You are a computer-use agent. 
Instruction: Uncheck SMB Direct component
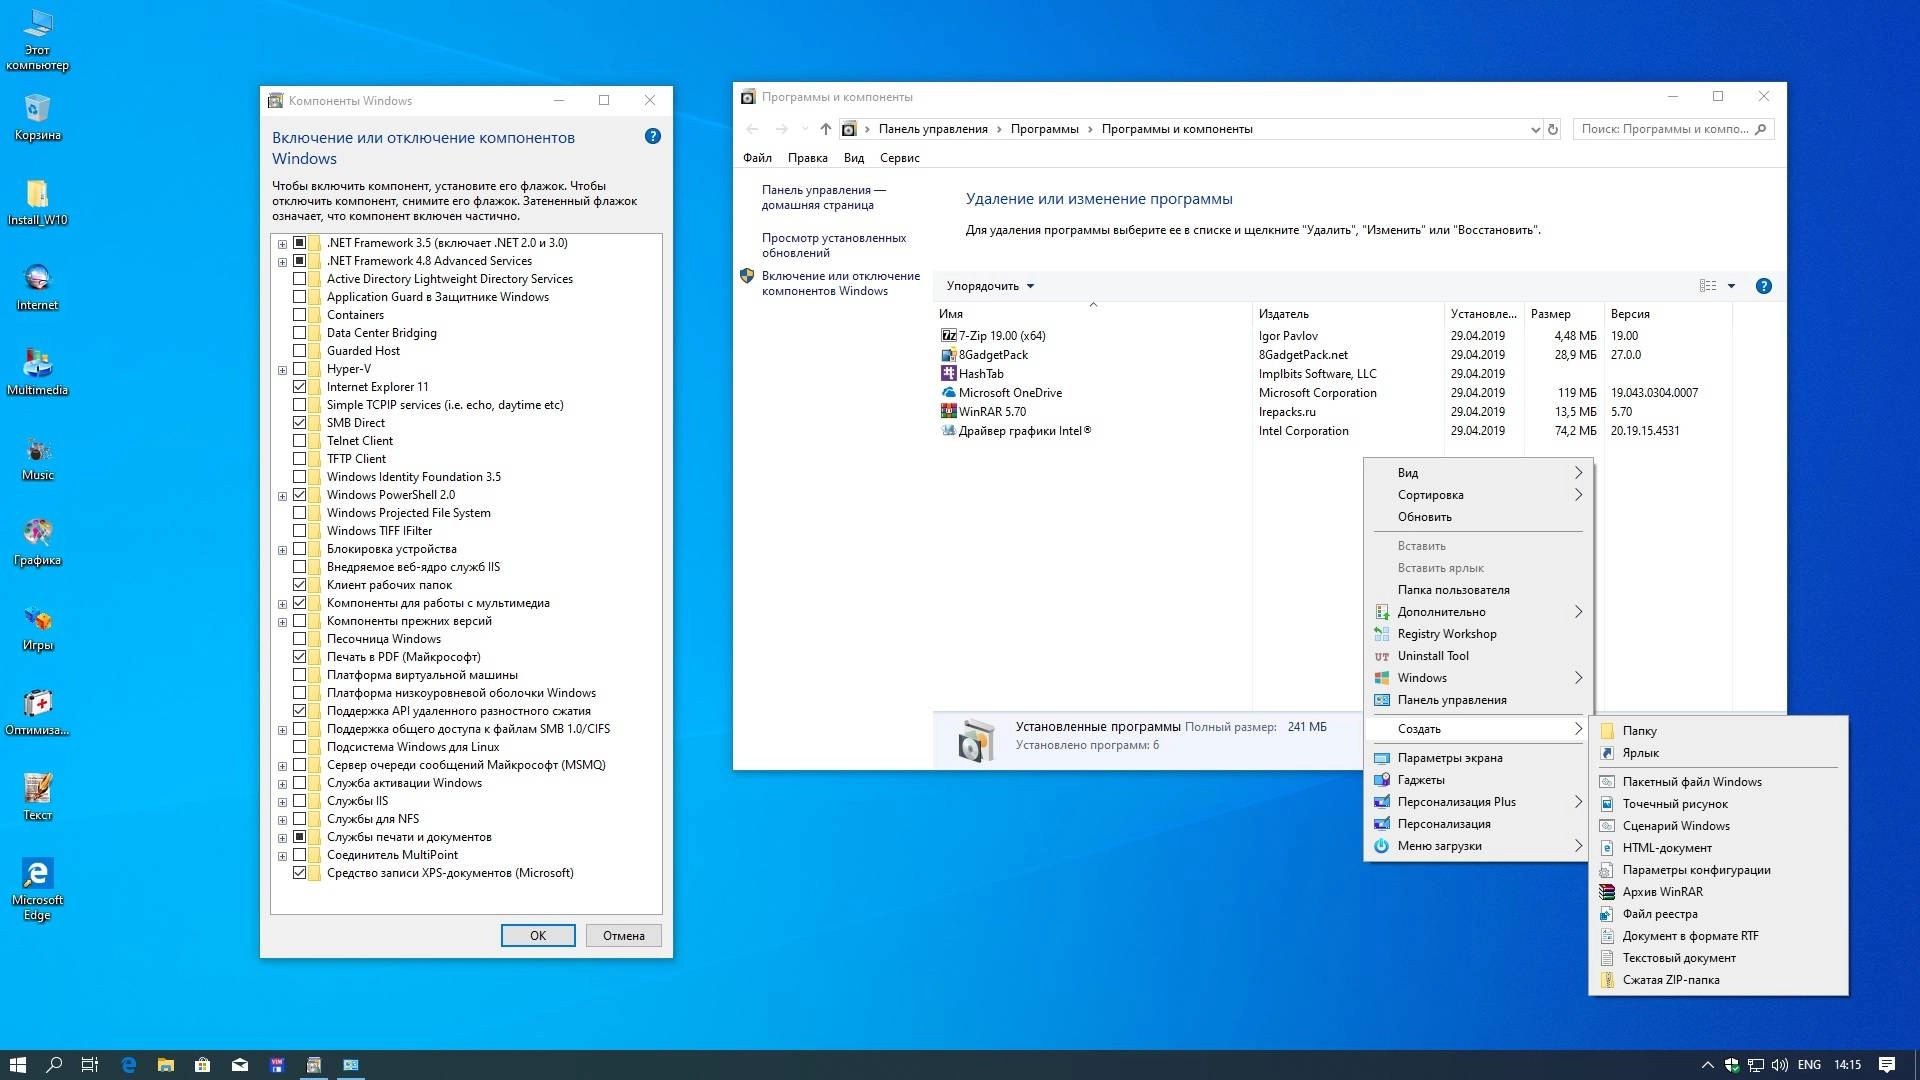299,423
